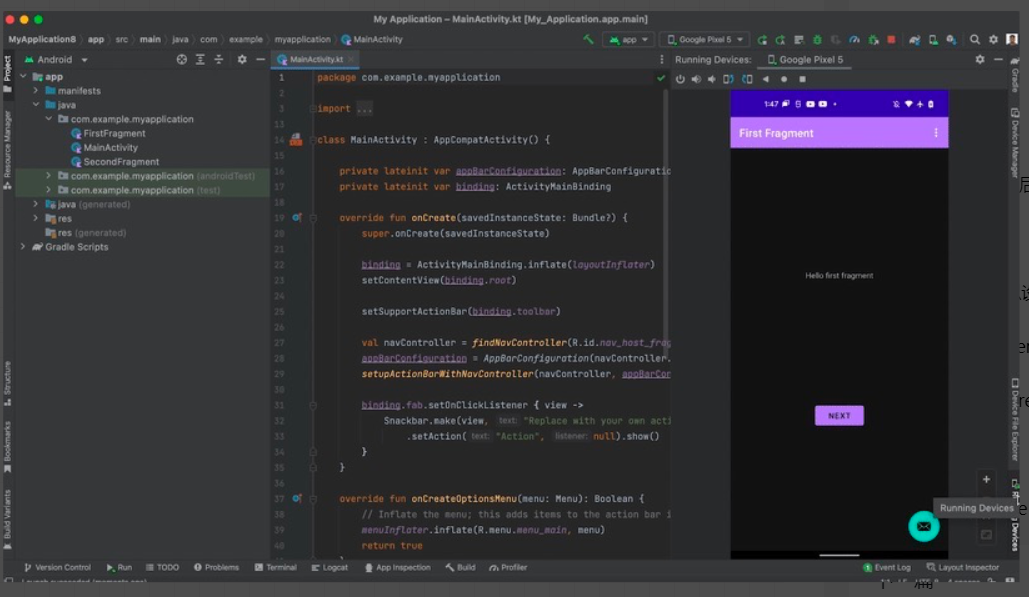1029x597 pixels.
Task: Click the Search Everywhere magnifier icon
Action: pyautogui.click(x=975, y=39)
